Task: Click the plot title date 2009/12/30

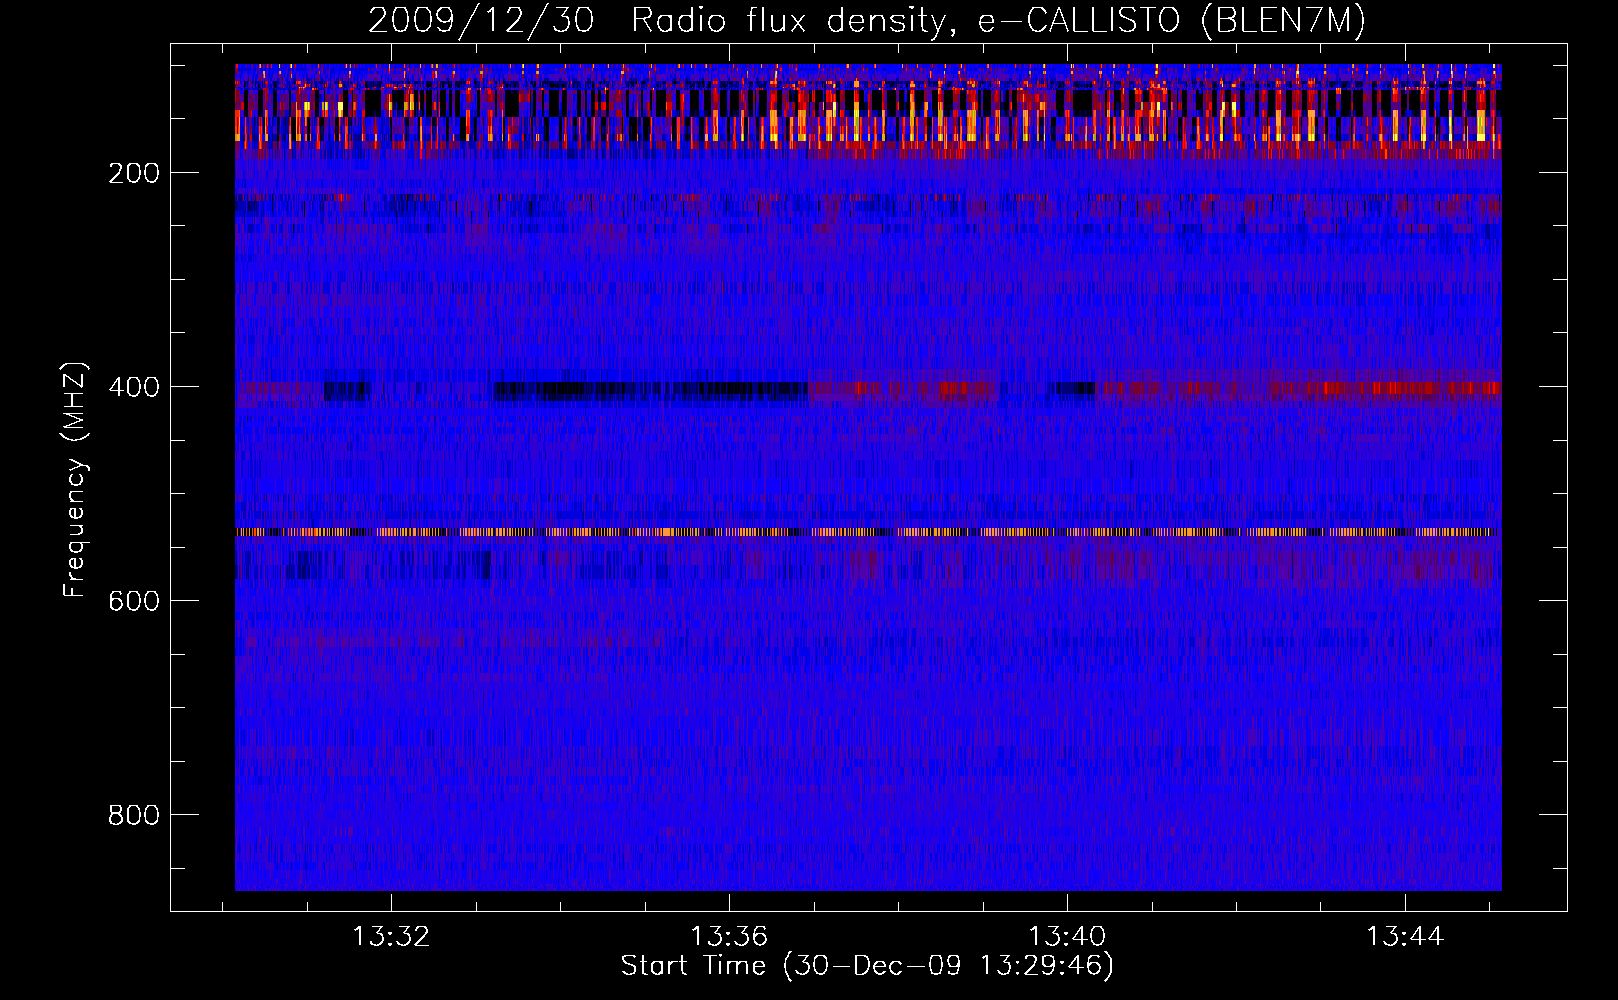Action: pos(480,20)
